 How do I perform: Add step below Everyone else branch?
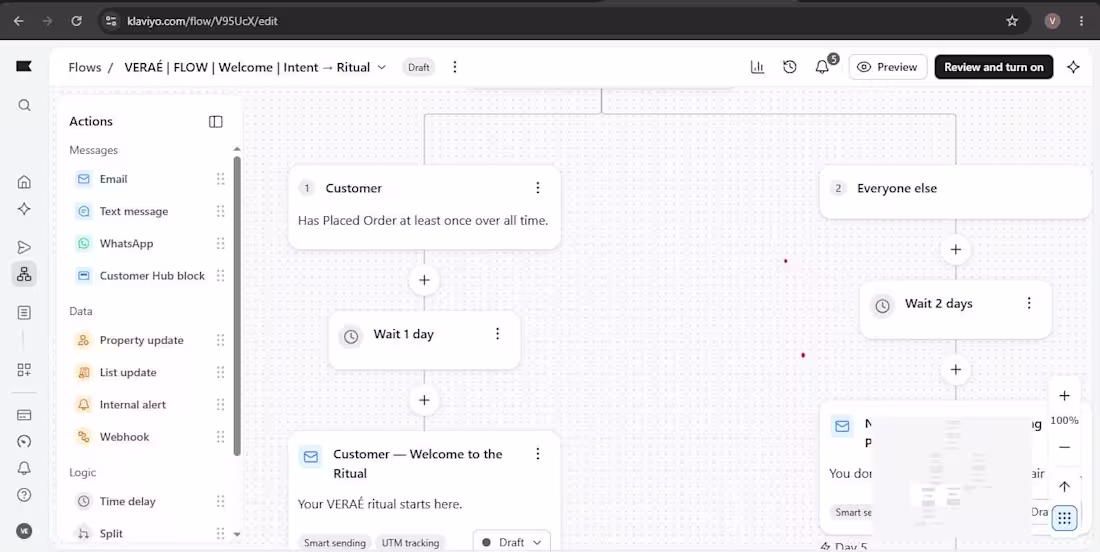(955, 249)
